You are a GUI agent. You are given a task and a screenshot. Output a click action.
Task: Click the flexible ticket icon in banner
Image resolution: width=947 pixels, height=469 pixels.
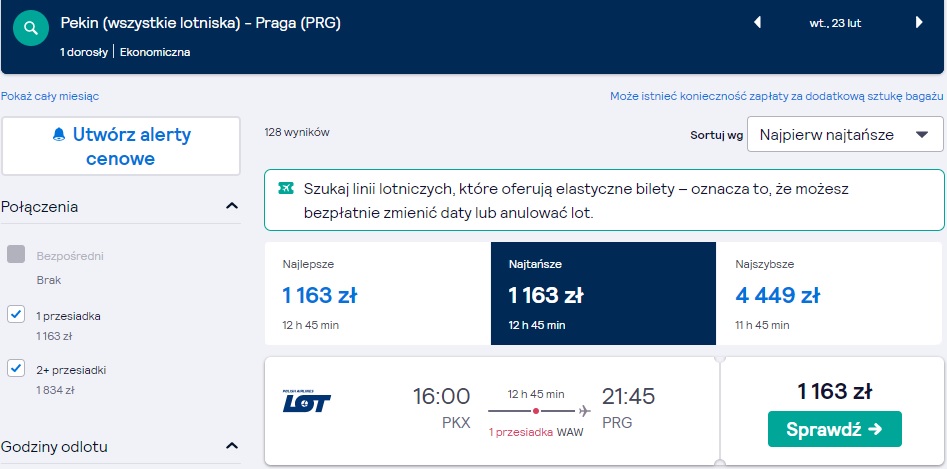pos(286,188)
